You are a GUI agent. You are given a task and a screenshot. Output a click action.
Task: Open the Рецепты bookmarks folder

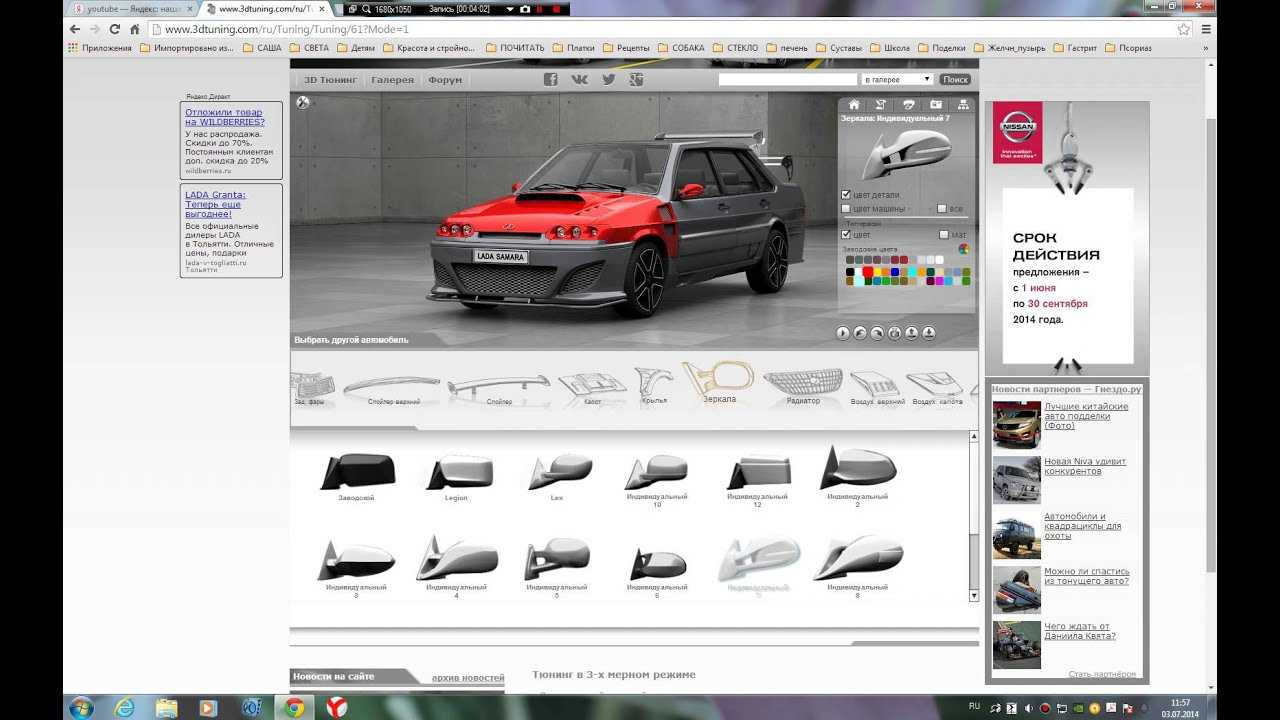(626, 47)
